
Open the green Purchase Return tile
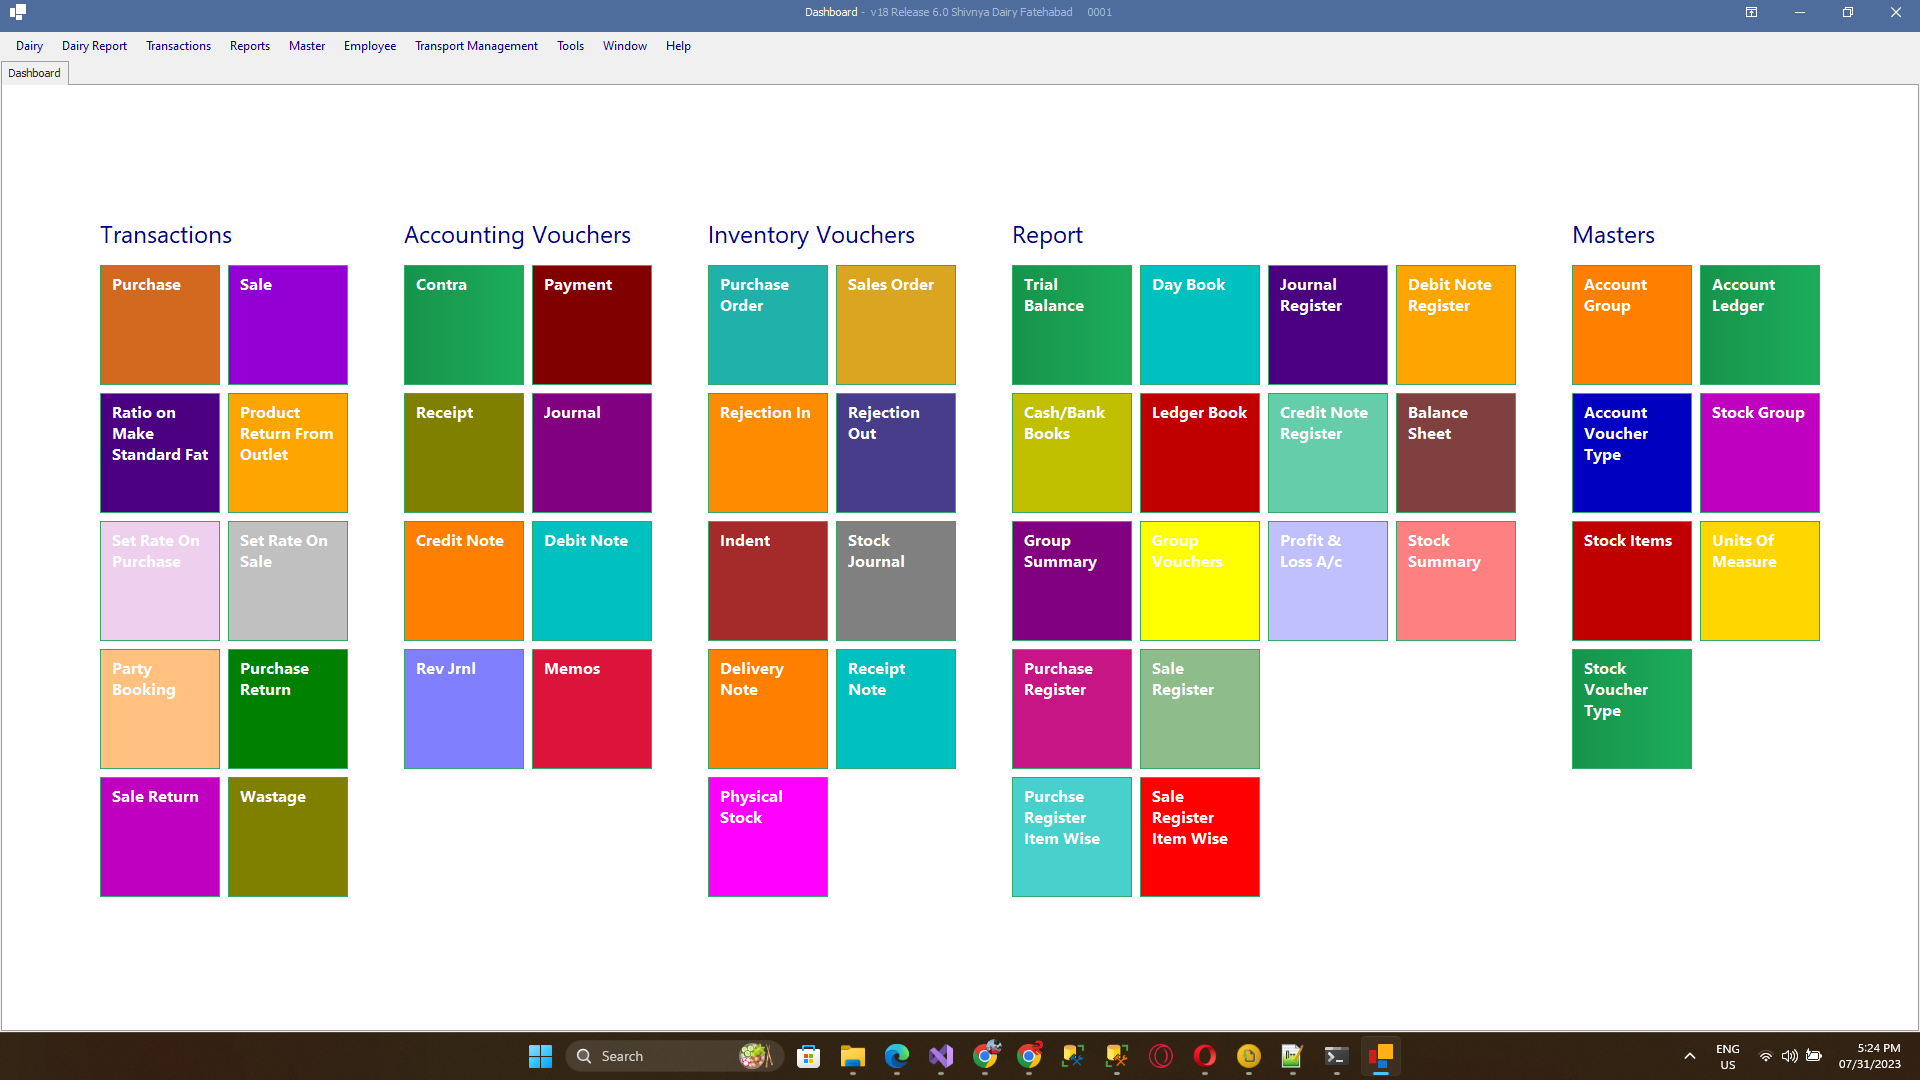tap(288, 709)
